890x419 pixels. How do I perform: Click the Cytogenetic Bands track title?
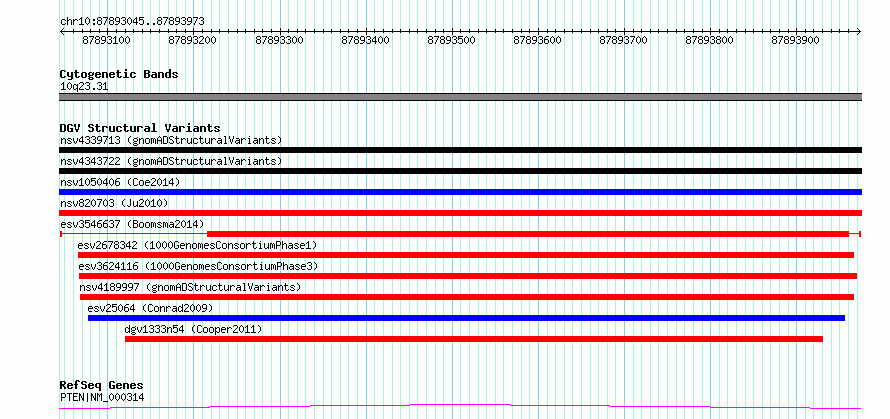119,74
